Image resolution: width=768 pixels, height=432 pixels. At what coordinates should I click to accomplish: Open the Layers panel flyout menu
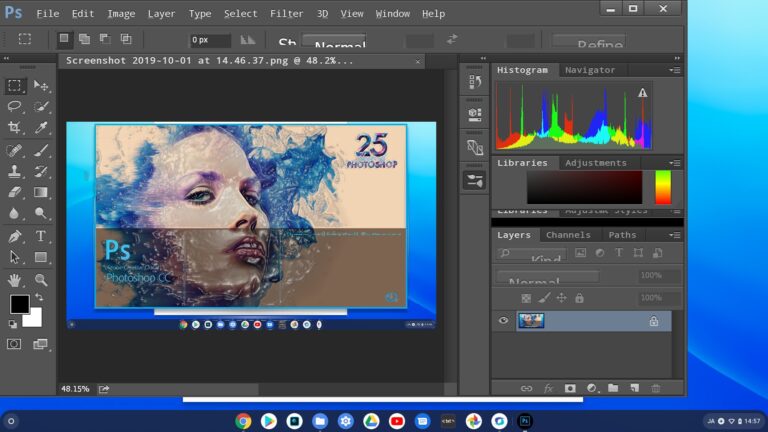[675, 235]
